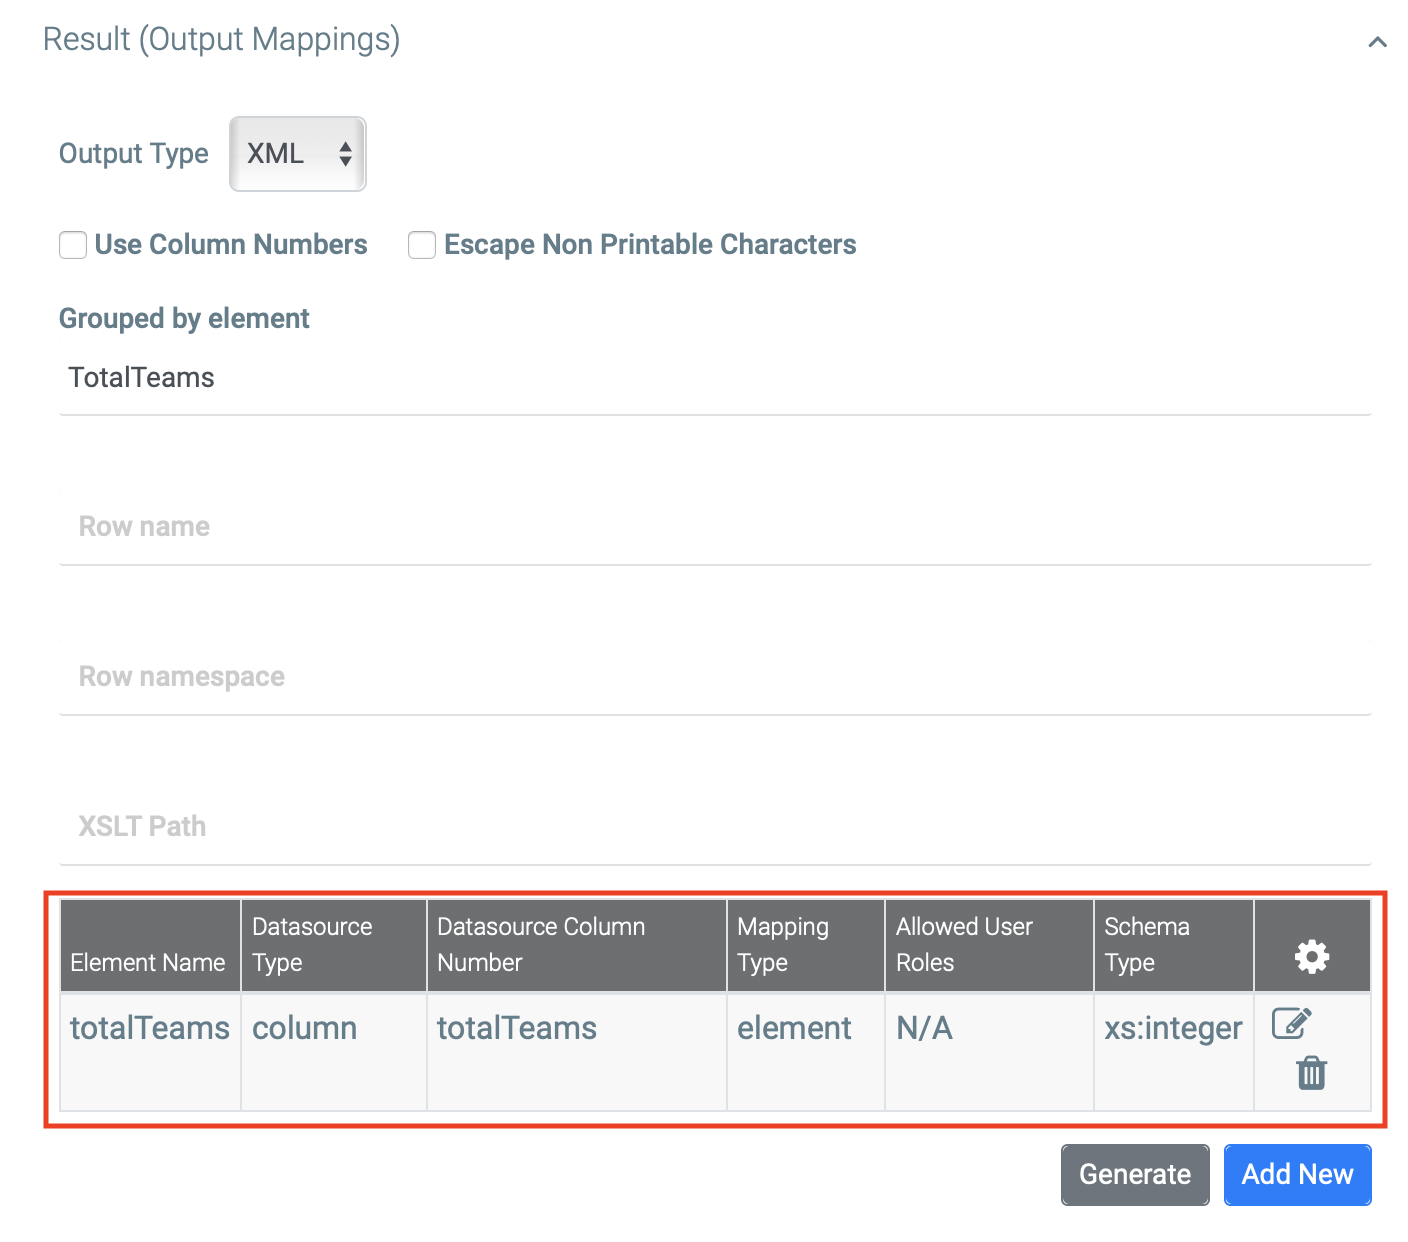Click the Element Name column header
The width and height of the screenshot is (1408, 1242).
point(150,946)
